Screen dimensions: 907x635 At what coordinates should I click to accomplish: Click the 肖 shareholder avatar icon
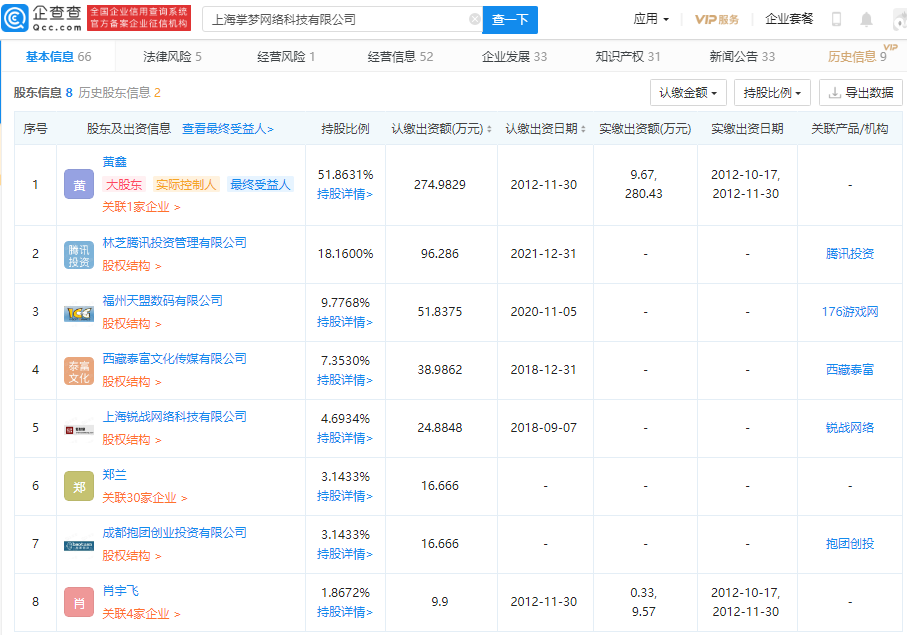[79, 603]
